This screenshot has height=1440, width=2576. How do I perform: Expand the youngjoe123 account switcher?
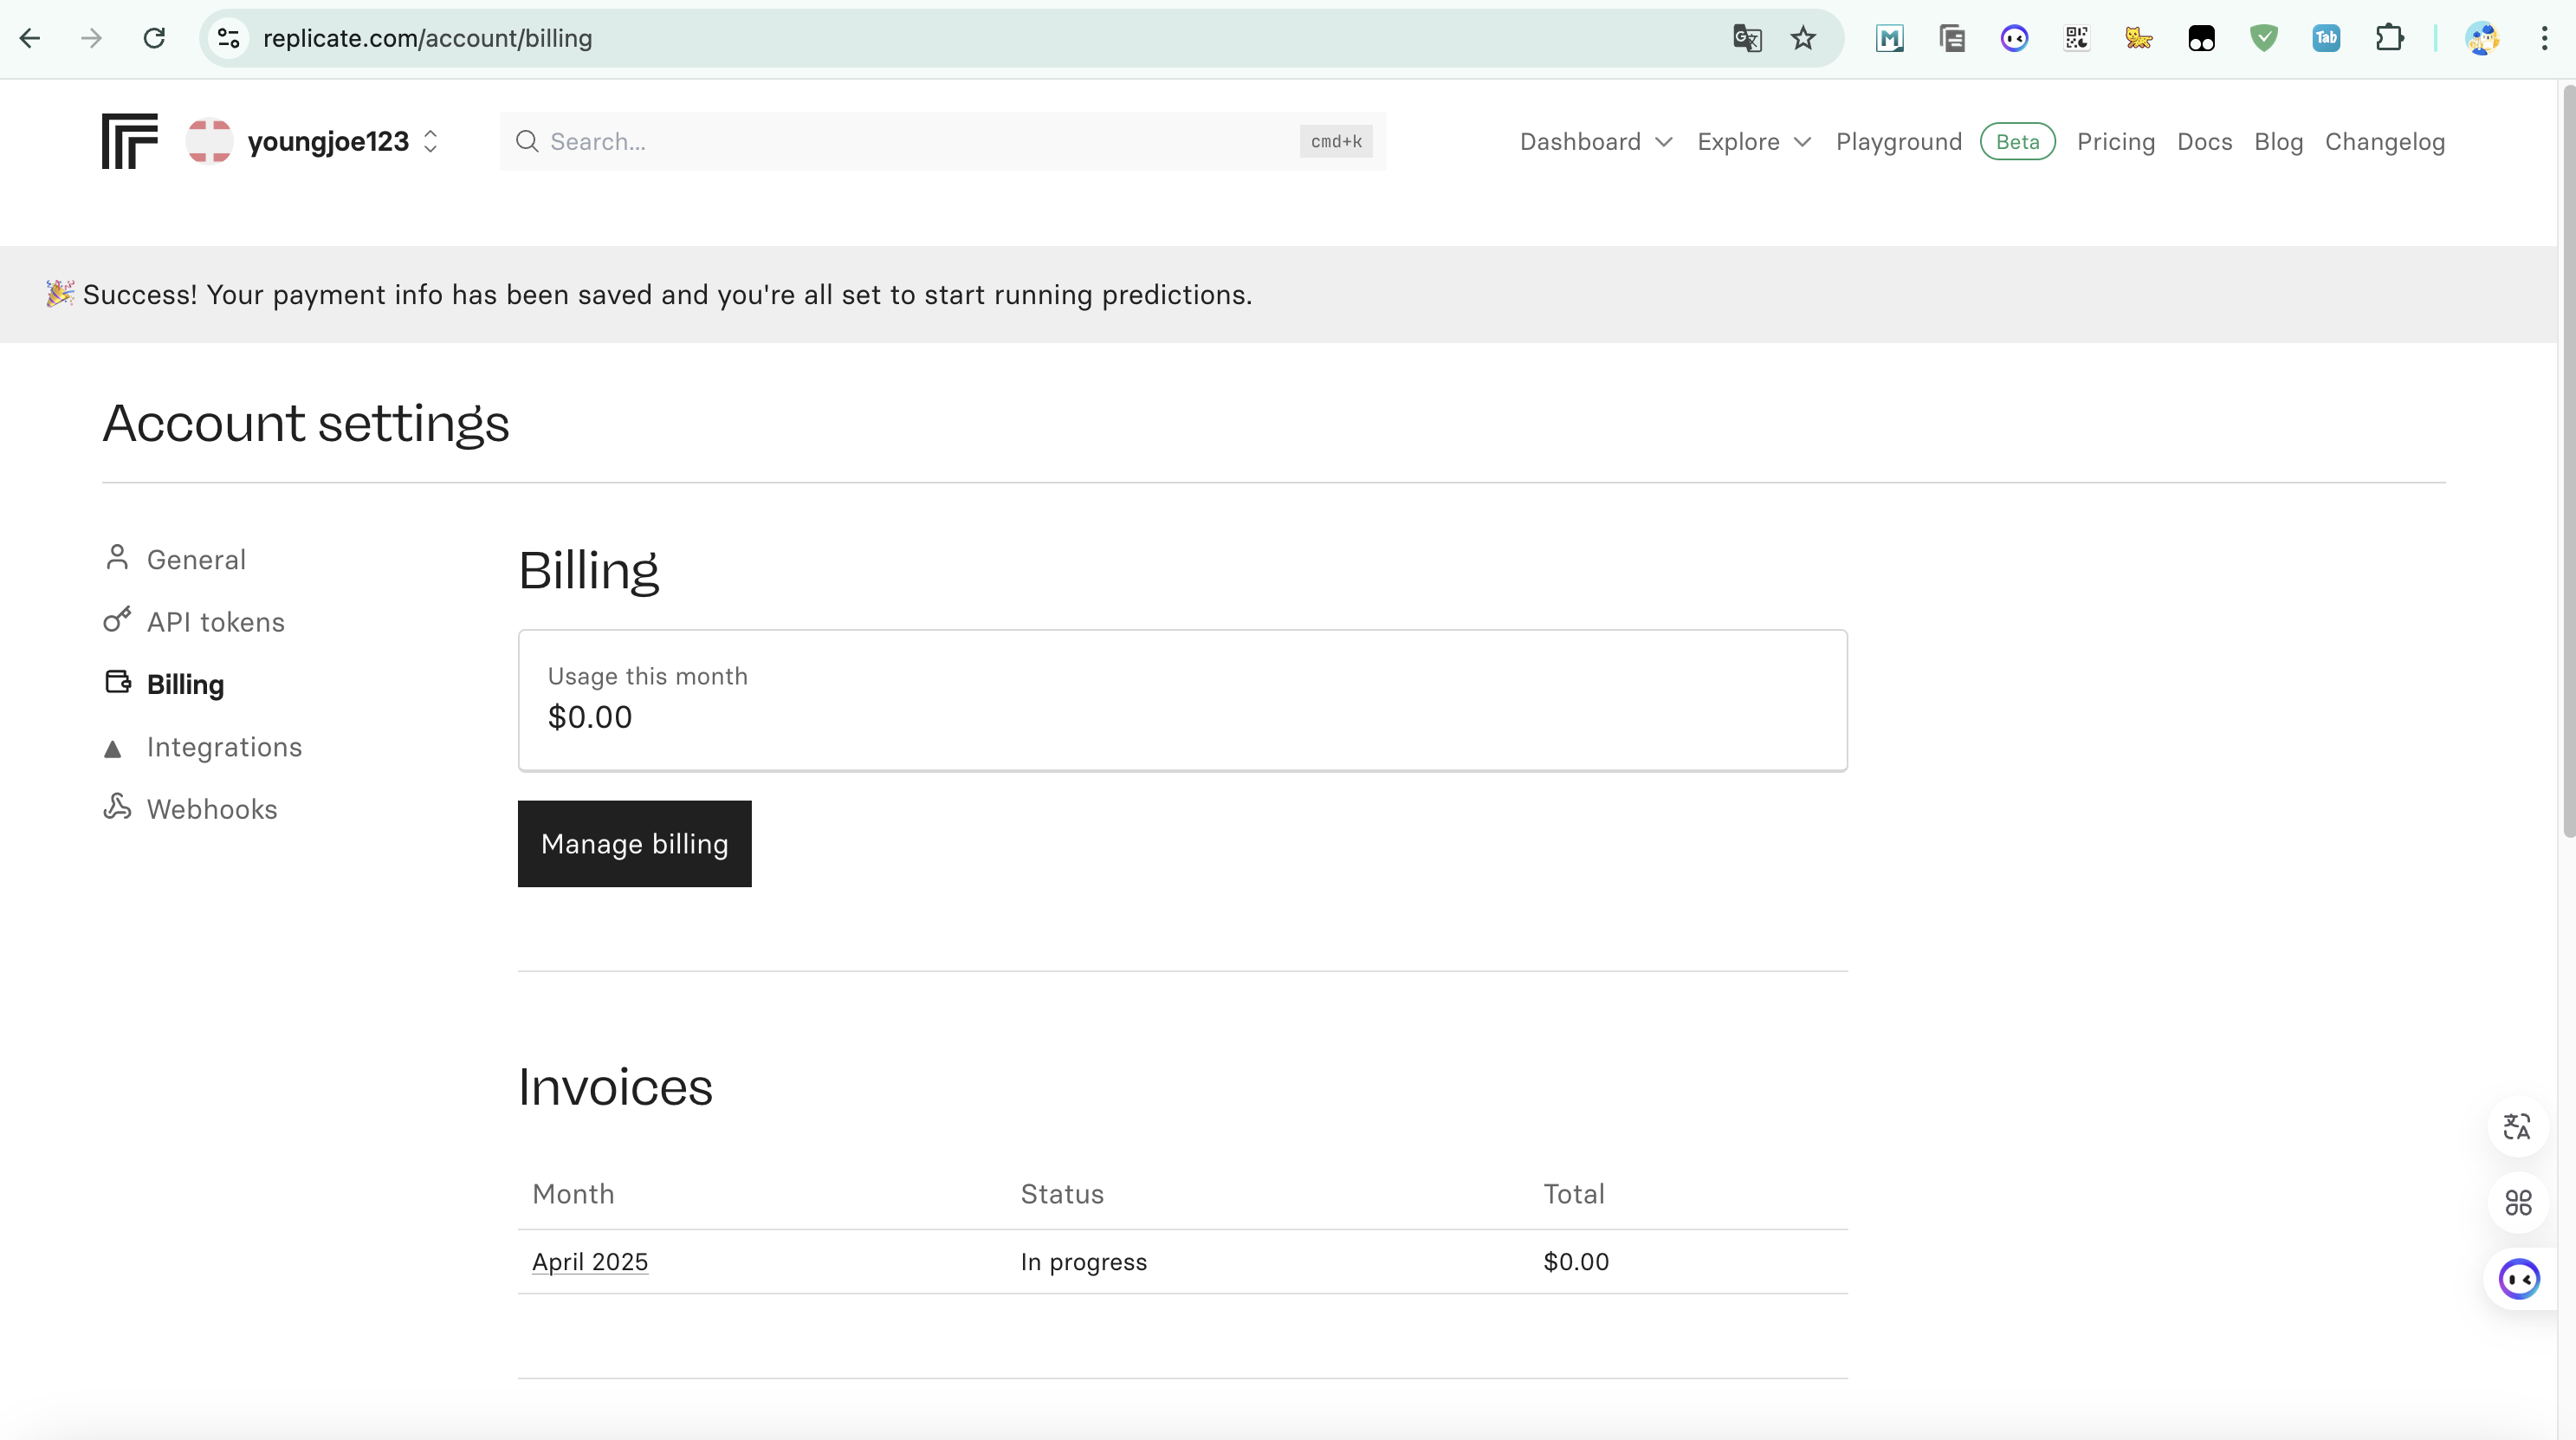tap(431, 141)
